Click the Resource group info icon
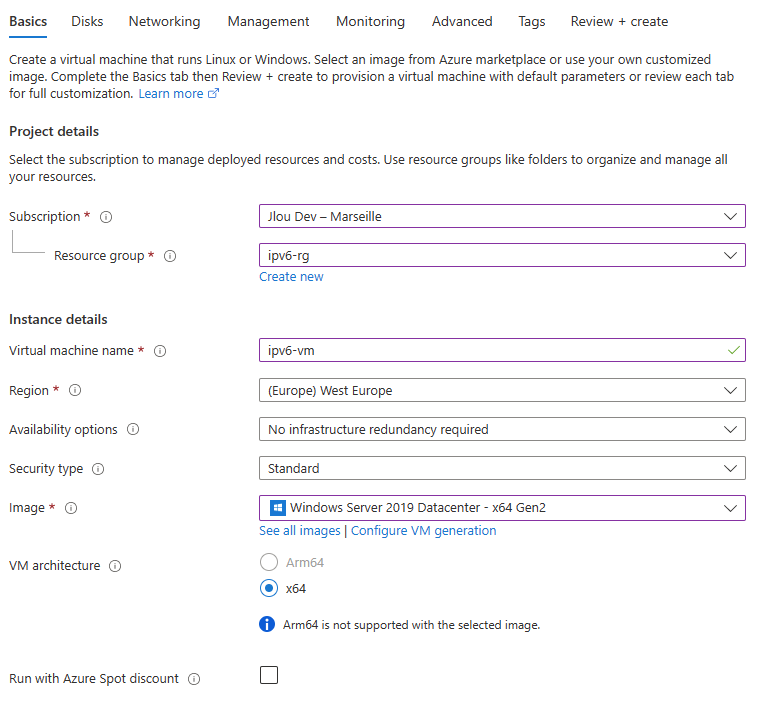 coord(170,256)
